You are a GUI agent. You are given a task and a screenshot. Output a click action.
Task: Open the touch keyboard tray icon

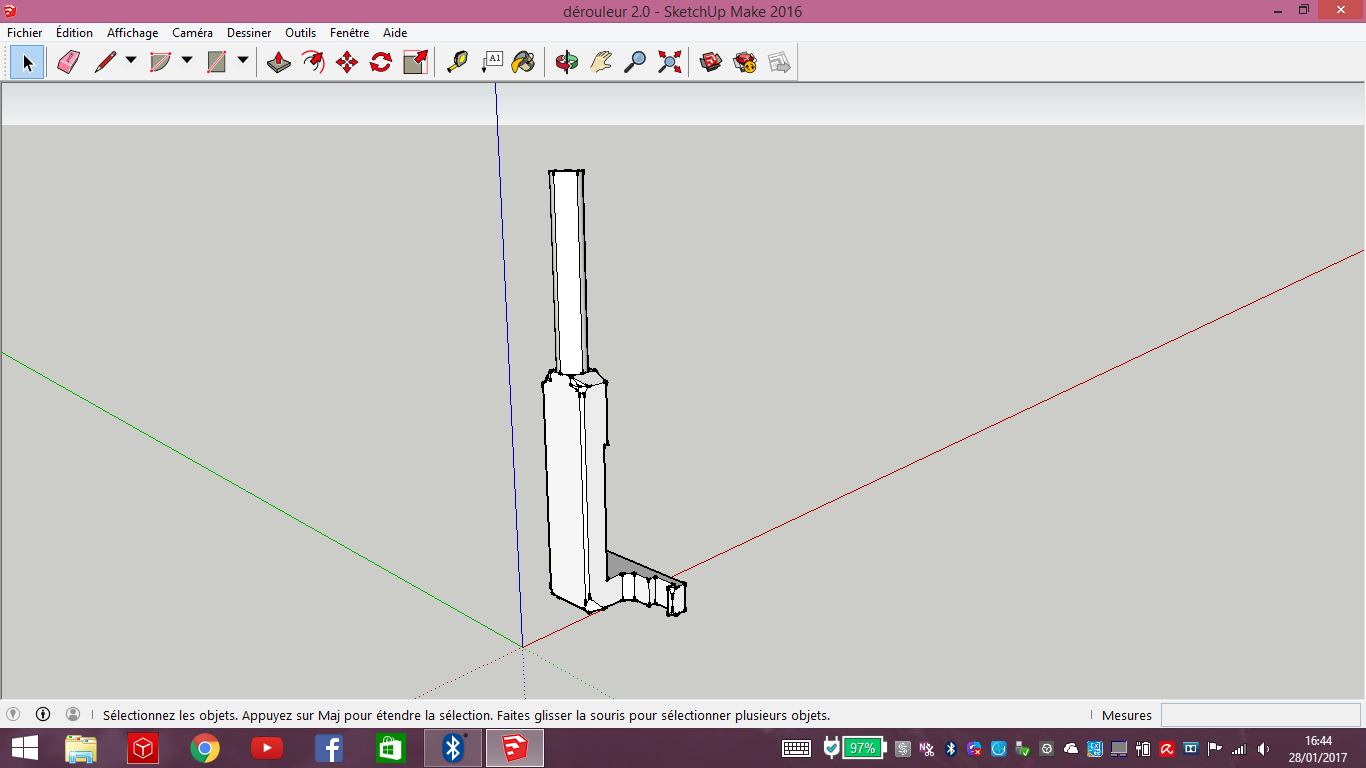click(x=796, y=748)
